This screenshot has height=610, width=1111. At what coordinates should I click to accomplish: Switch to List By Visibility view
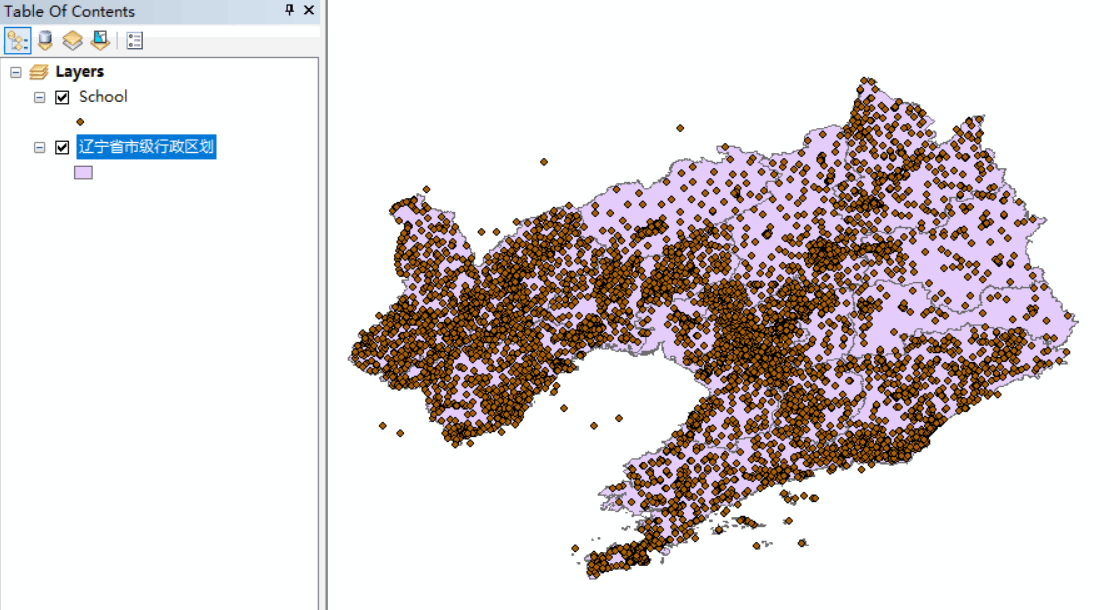coord(72,40)
